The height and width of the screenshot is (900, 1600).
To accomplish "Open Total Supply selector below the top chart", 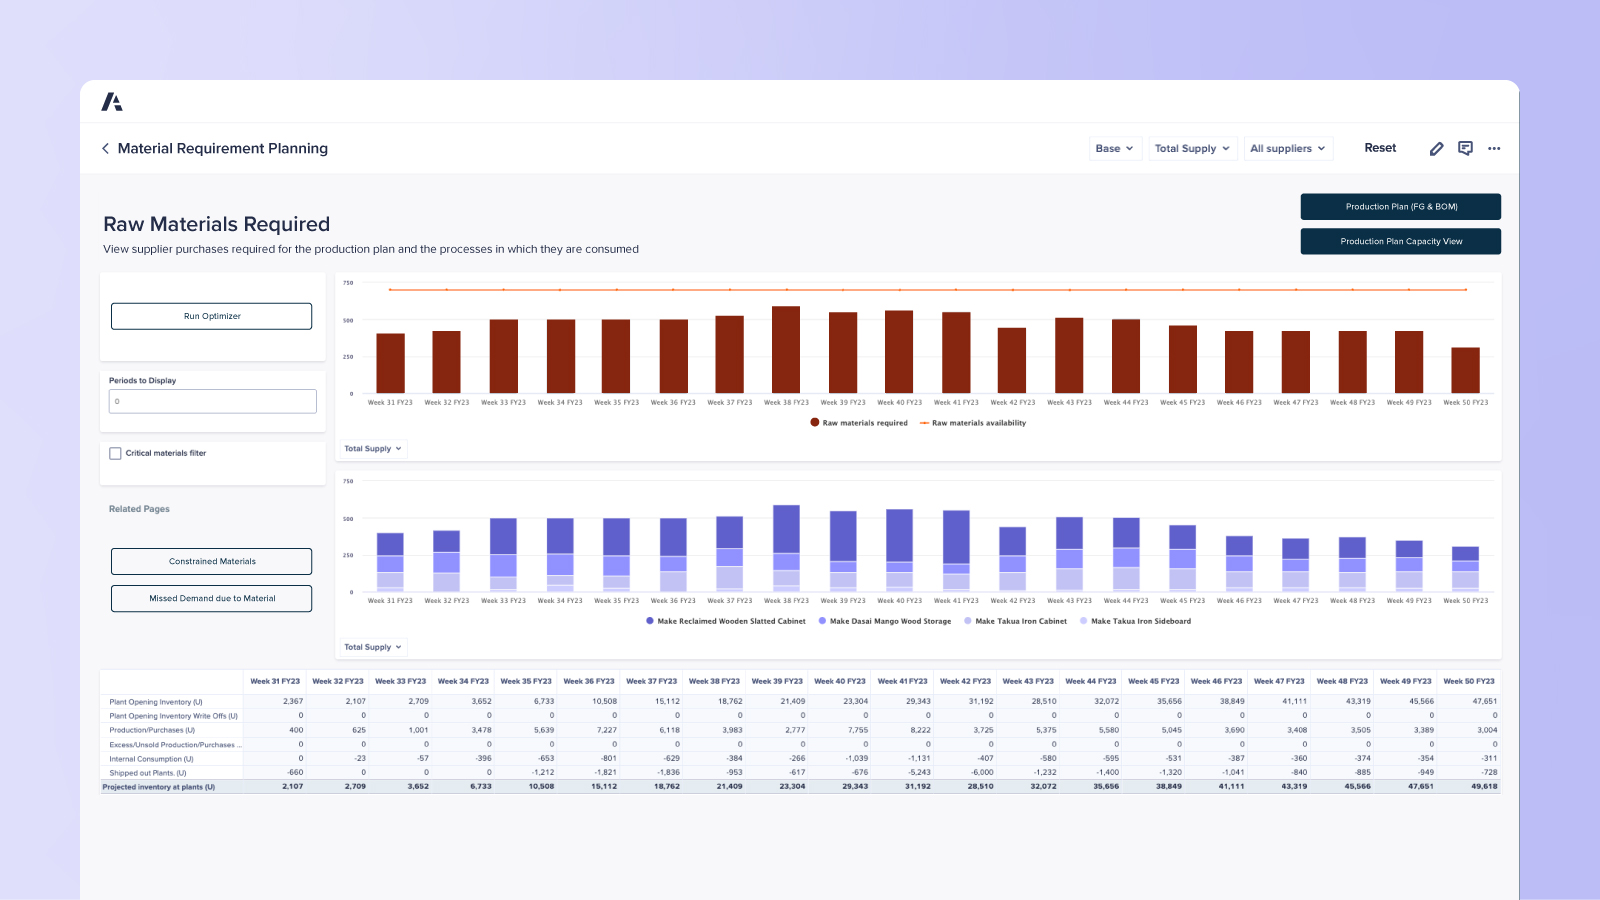I will pyautogui.click(x=371, y=448).
